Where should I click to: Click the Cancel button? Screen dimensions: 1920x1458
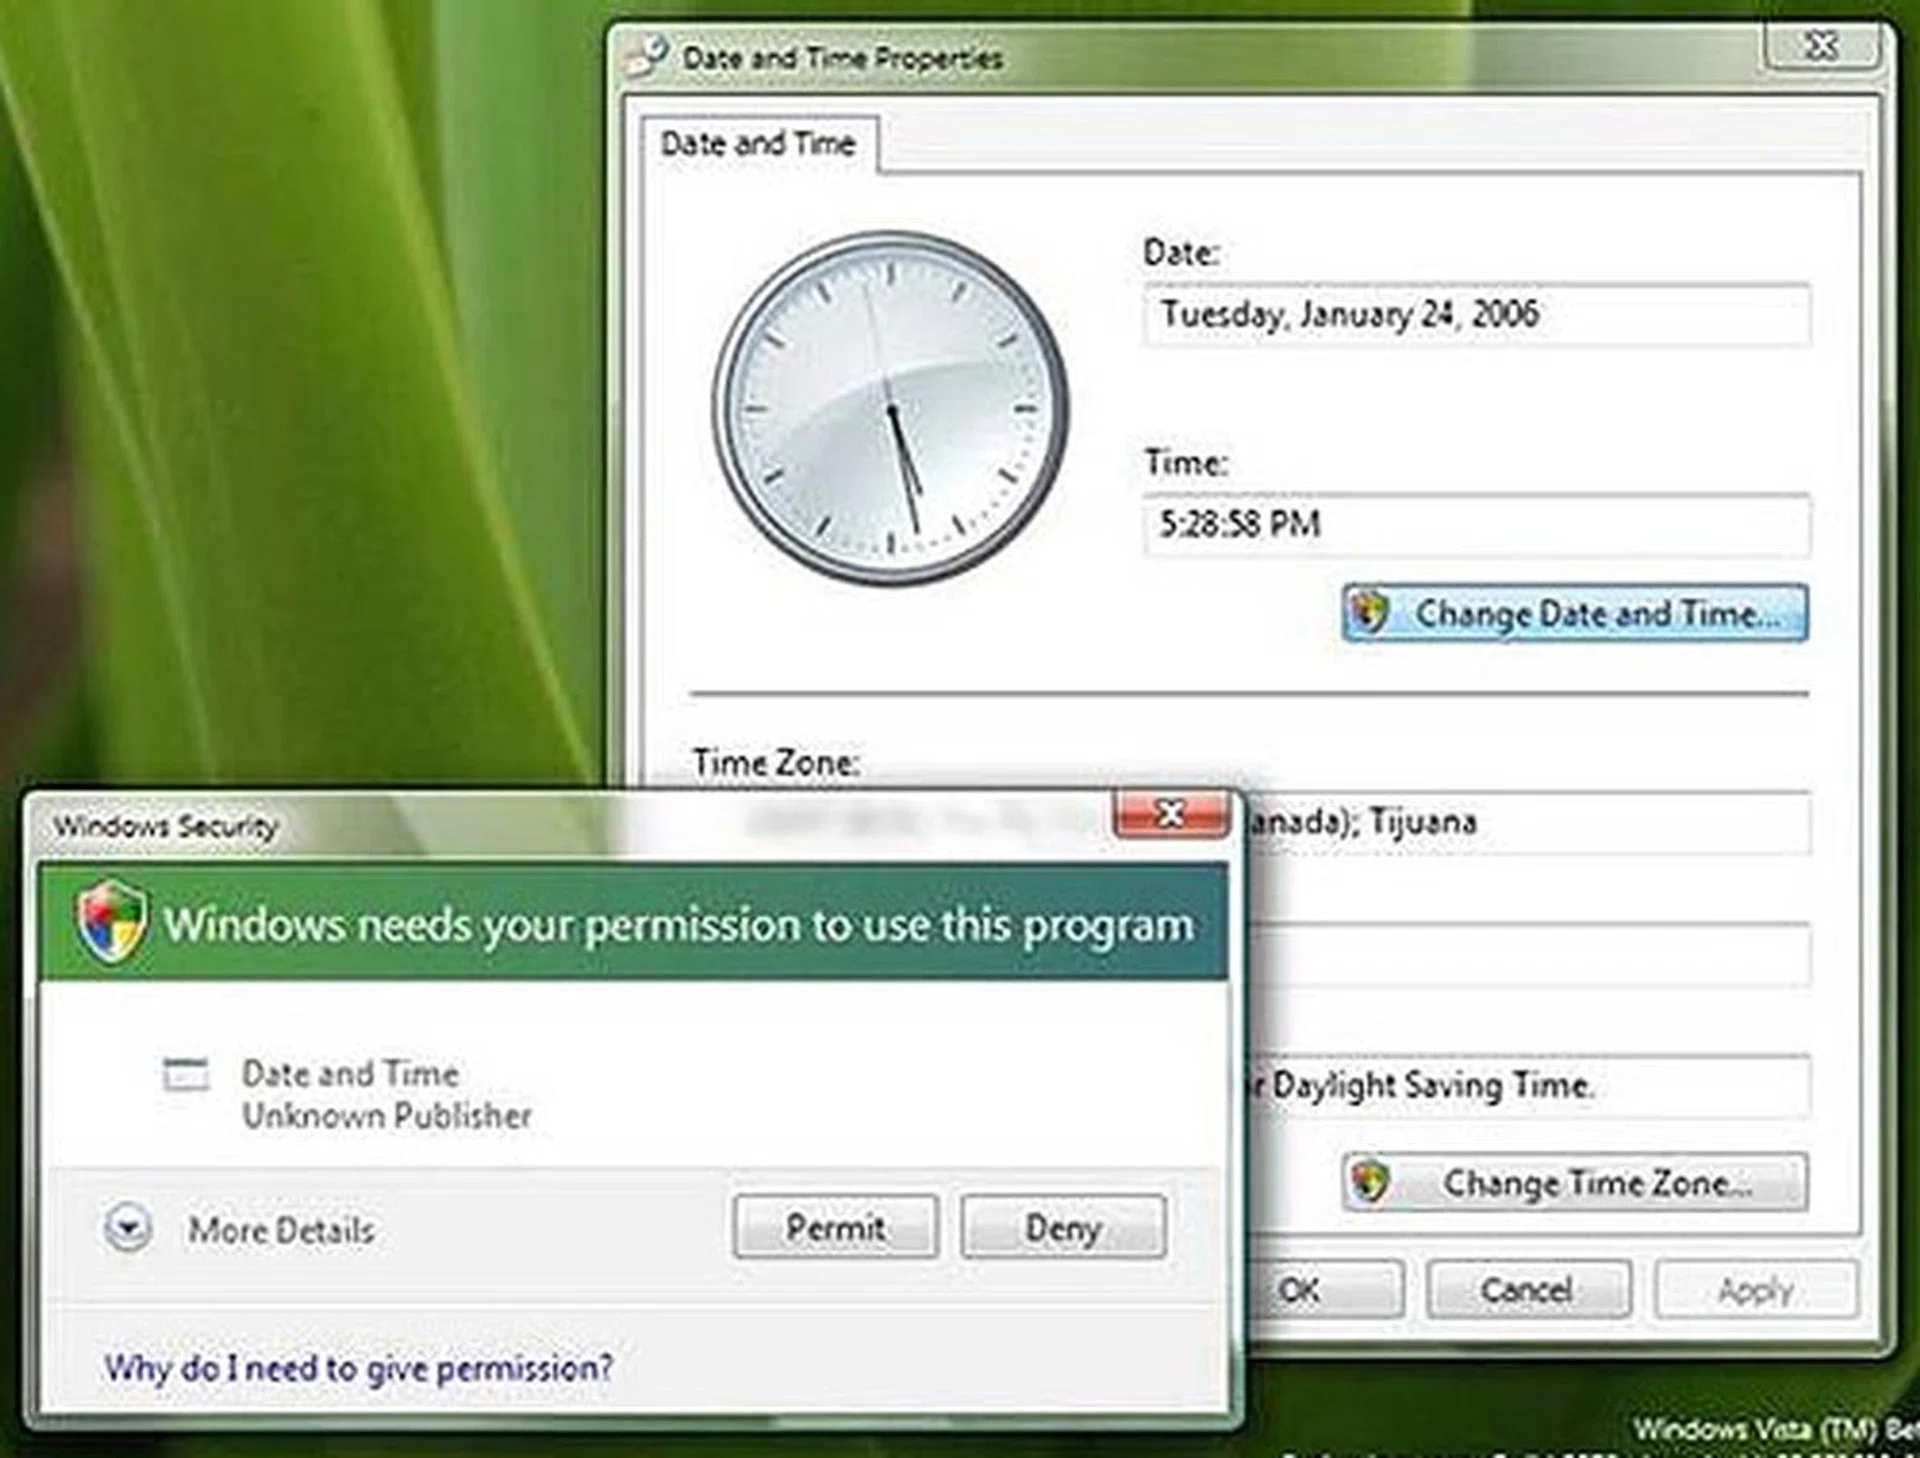click(1528, 1289)
